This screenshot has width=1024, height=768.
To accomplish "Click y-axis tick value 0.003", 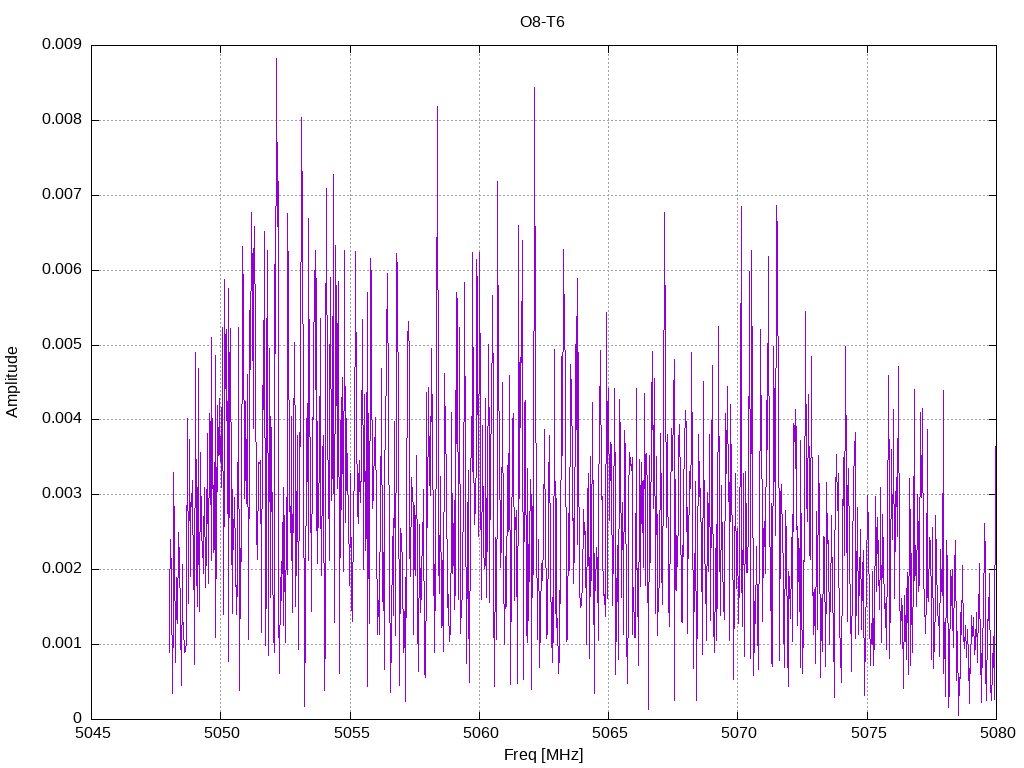I will pyautogui.click(x=62, y=494).
